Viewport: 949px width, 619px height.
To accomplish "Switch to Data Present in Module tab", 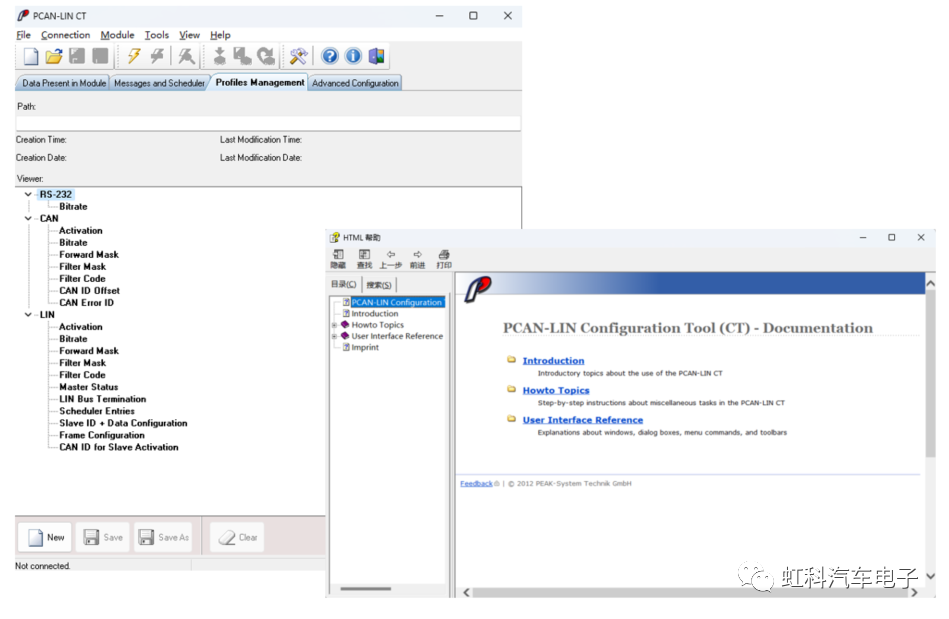I will tap(64, 83).
